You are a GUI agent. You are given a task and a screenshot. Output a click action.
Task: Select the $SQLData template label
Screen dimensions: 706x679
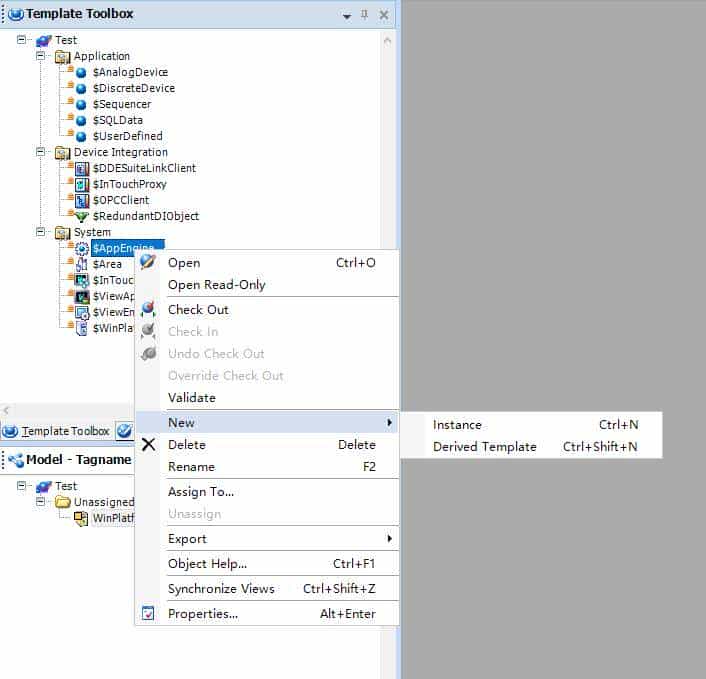[x=118, y=121]
